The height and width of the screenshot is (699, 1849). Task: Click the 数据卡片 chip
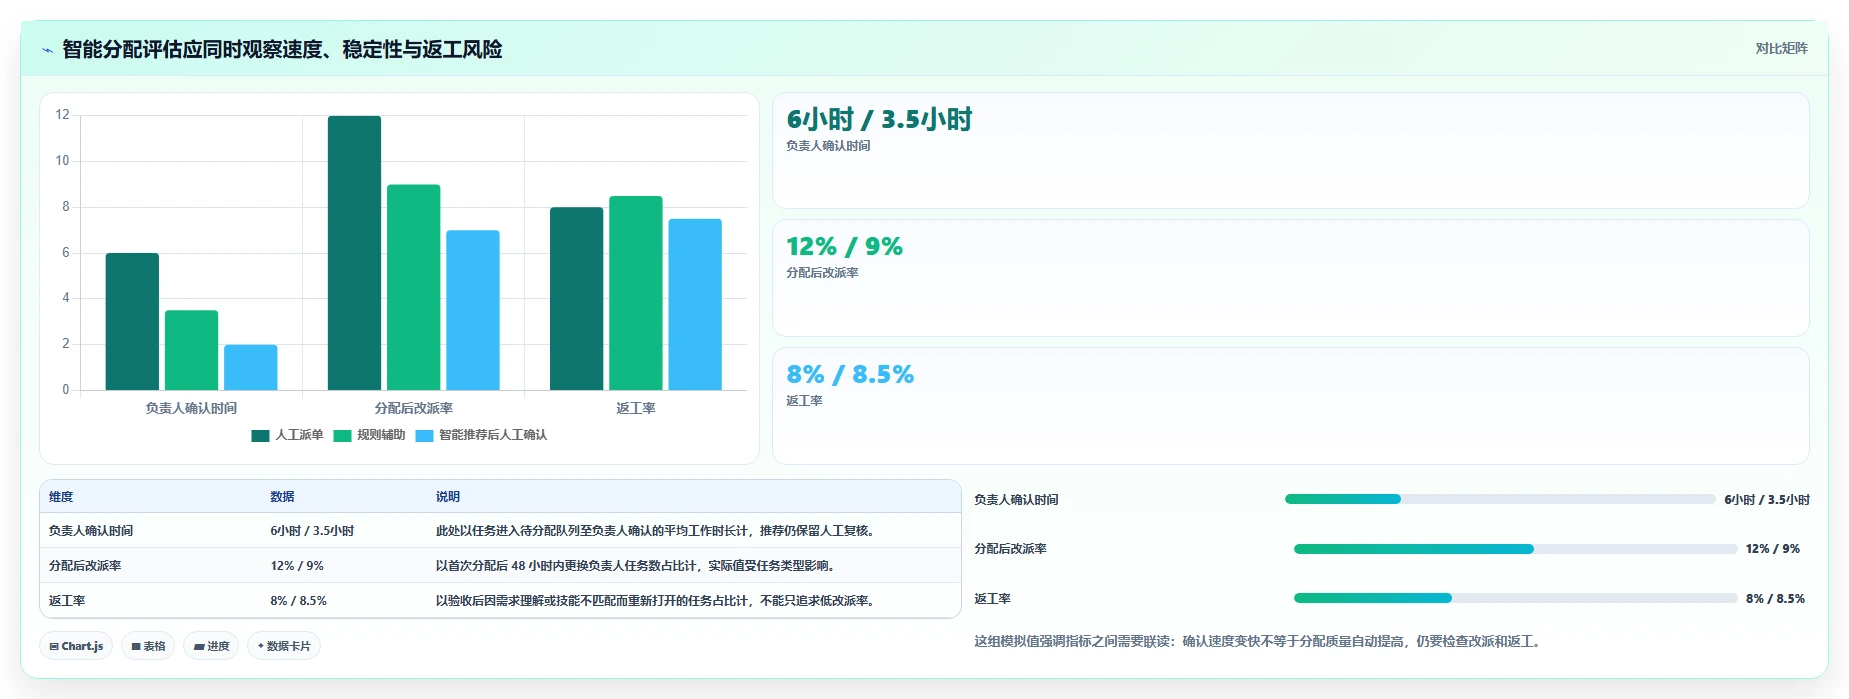[284, 646]
